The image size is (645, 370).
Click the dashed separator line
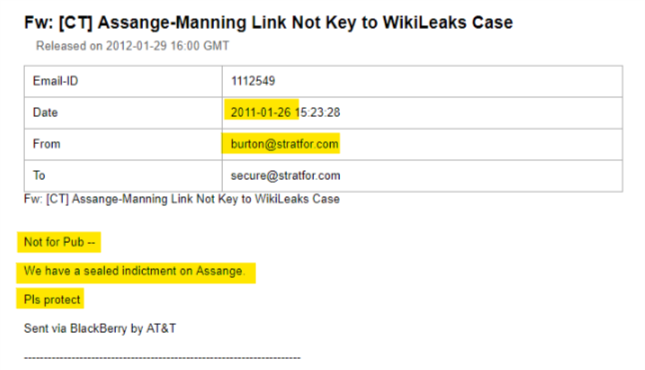(162, 358)
